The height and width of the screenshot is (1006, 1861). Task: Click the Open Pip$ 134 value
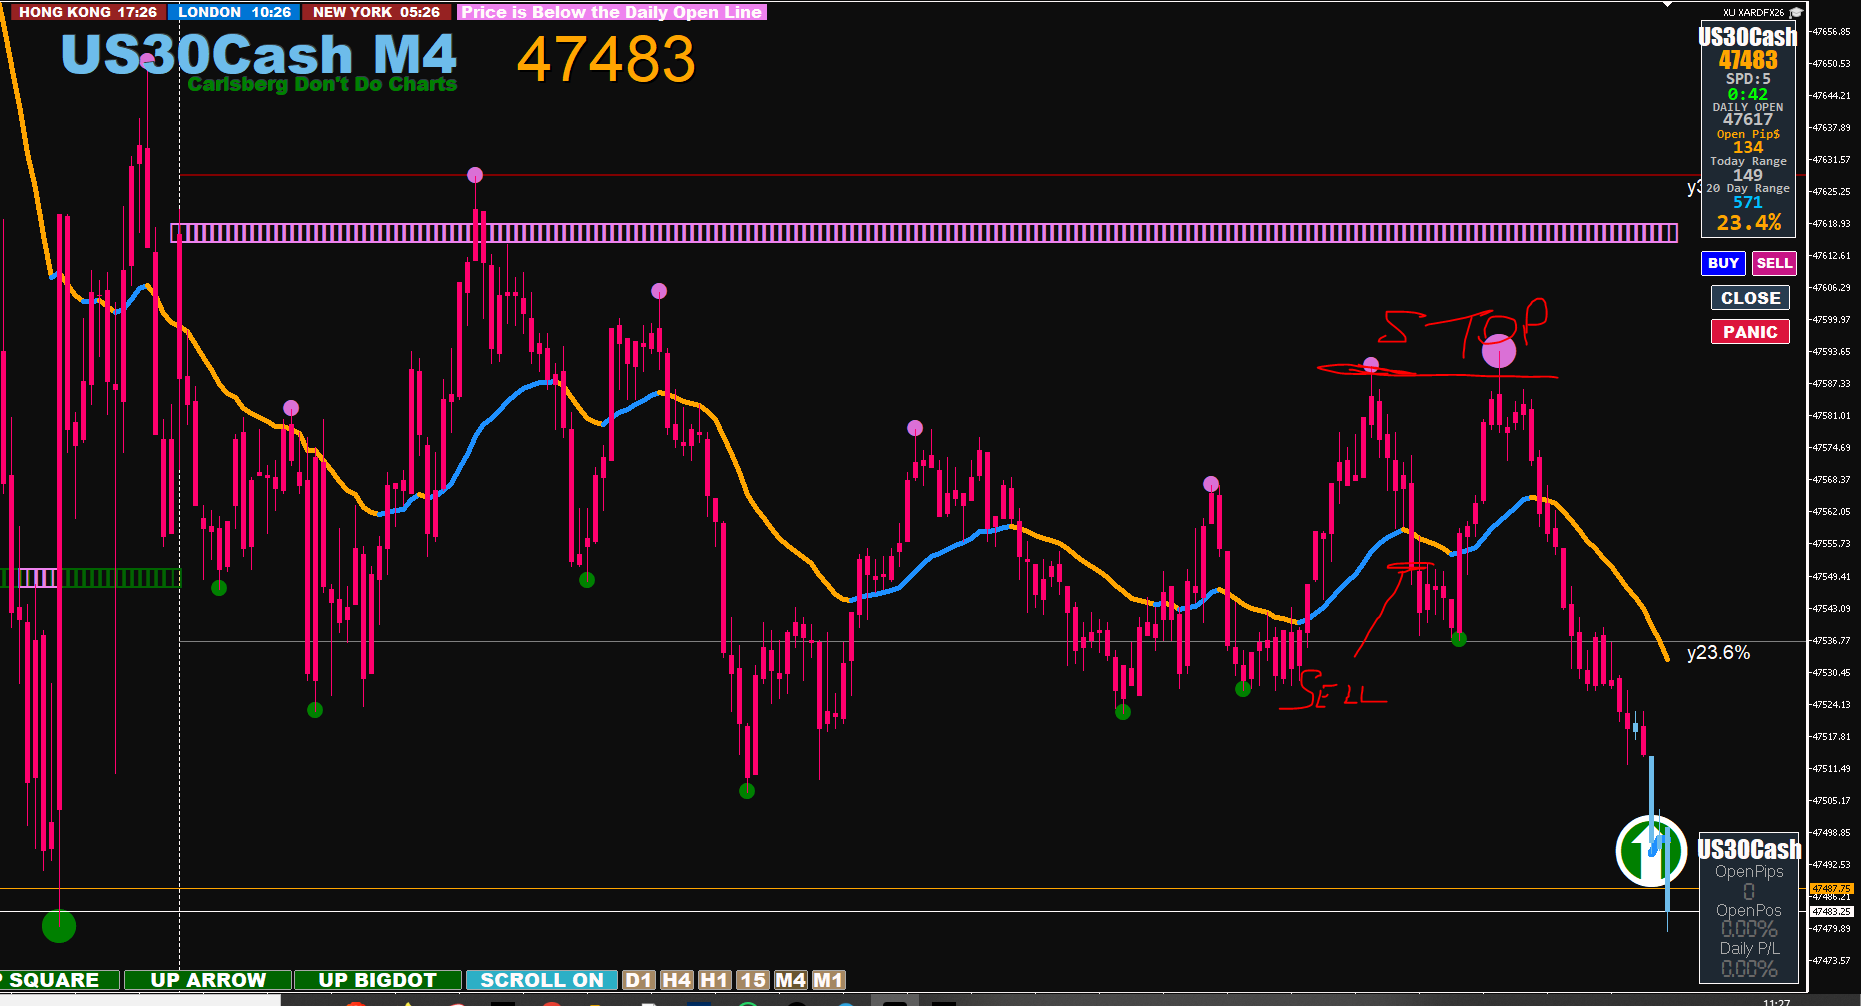click(1748, 147)
